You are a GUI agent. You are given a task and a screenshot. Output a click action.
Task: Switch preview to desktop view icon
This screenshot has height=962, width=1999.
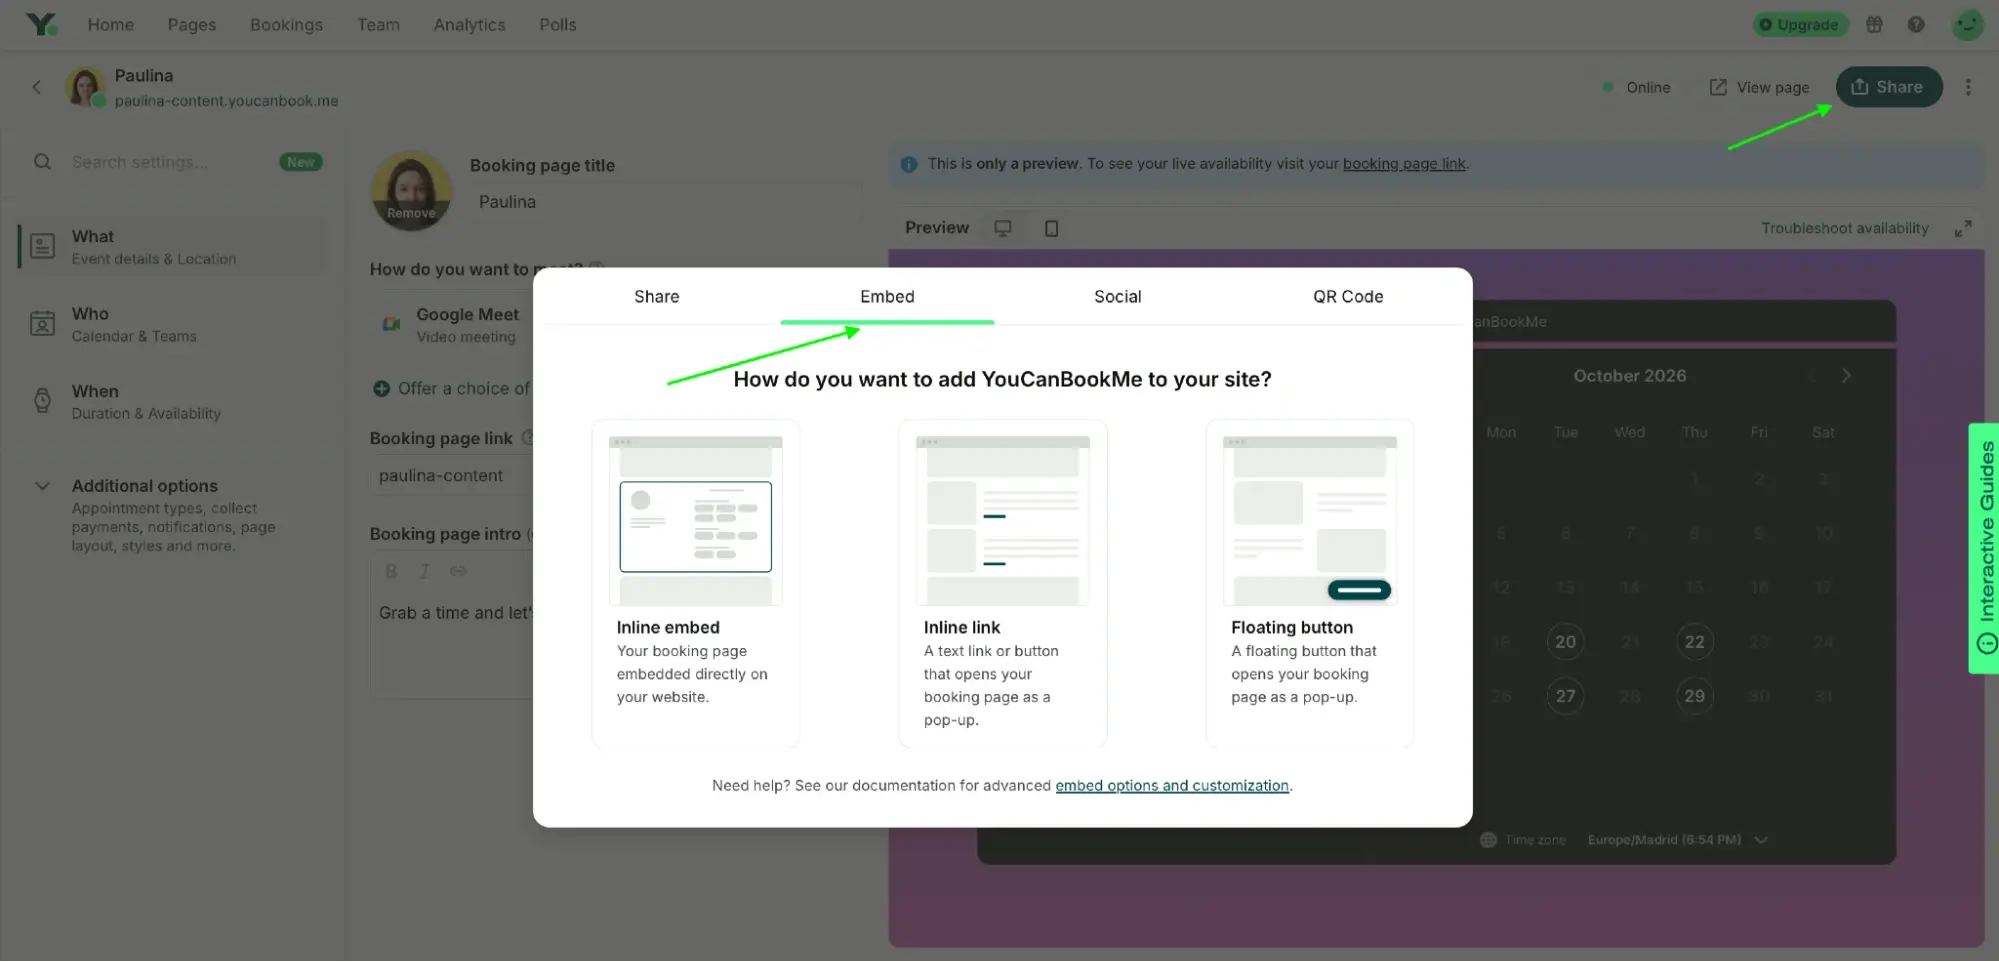tap(1003, 228)
